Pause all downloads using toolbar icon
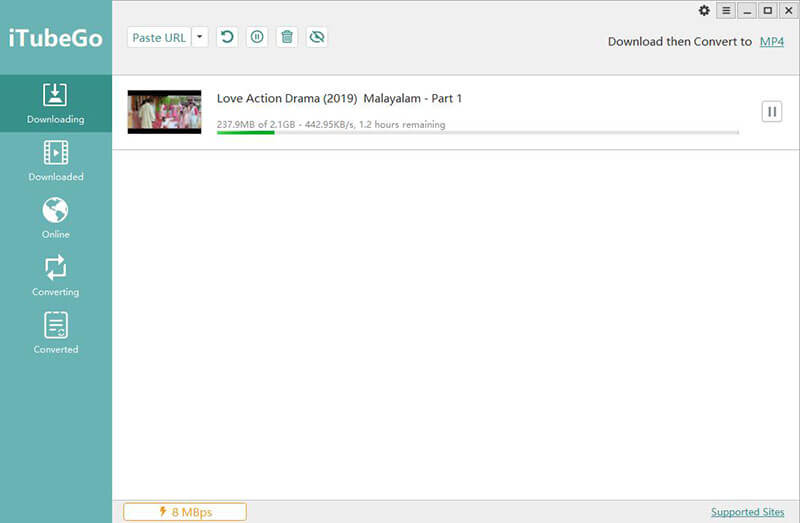The height and width of the screenshot is (523, 800). tap(257, 37)
